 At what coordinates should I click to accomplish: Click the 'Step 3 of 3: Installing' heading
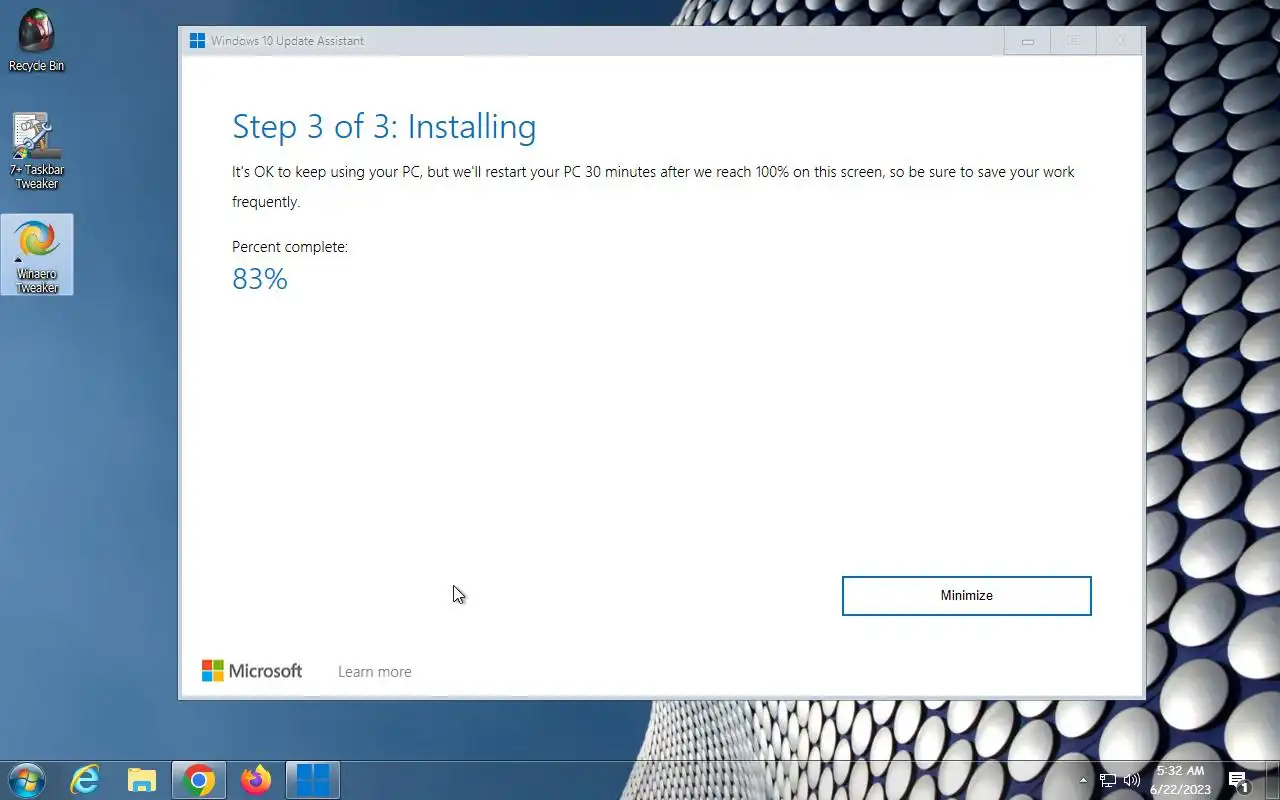(384, 127)
